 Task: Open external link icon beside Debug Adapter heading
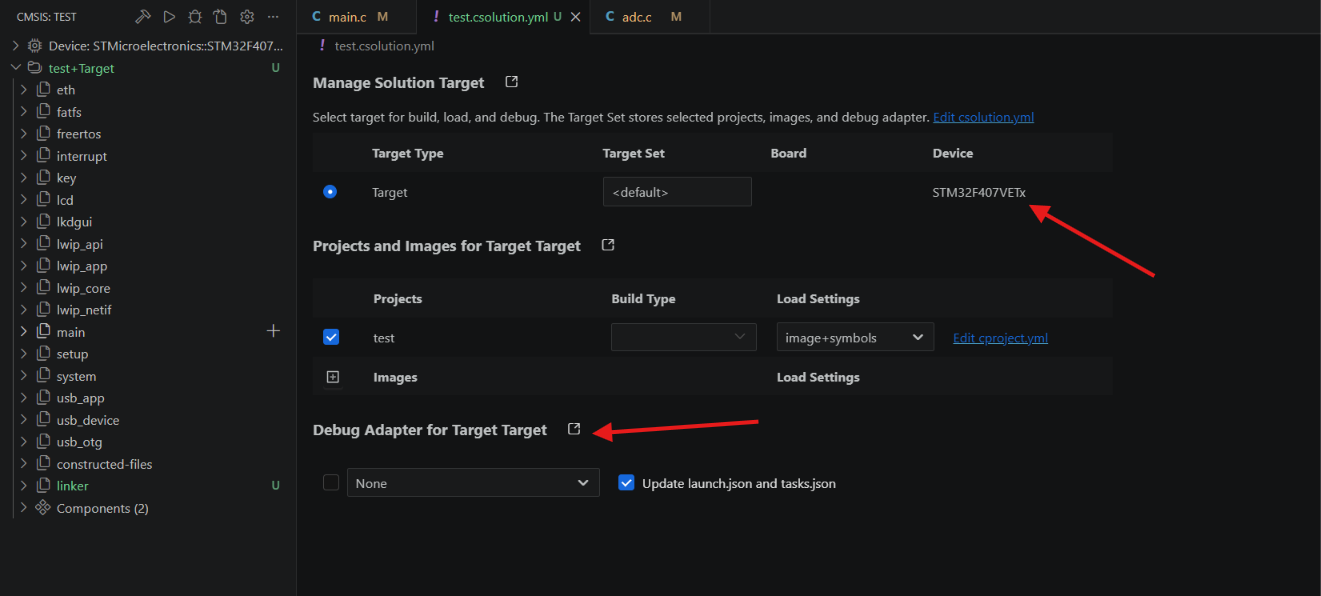click(574, 429)
